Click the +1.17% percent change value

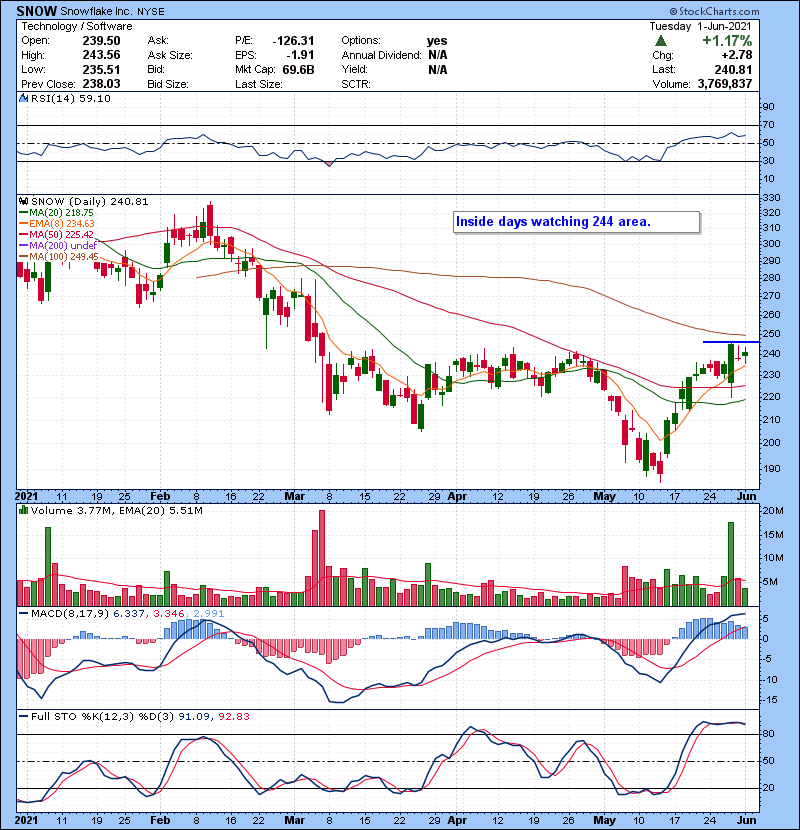coord(727,41)
